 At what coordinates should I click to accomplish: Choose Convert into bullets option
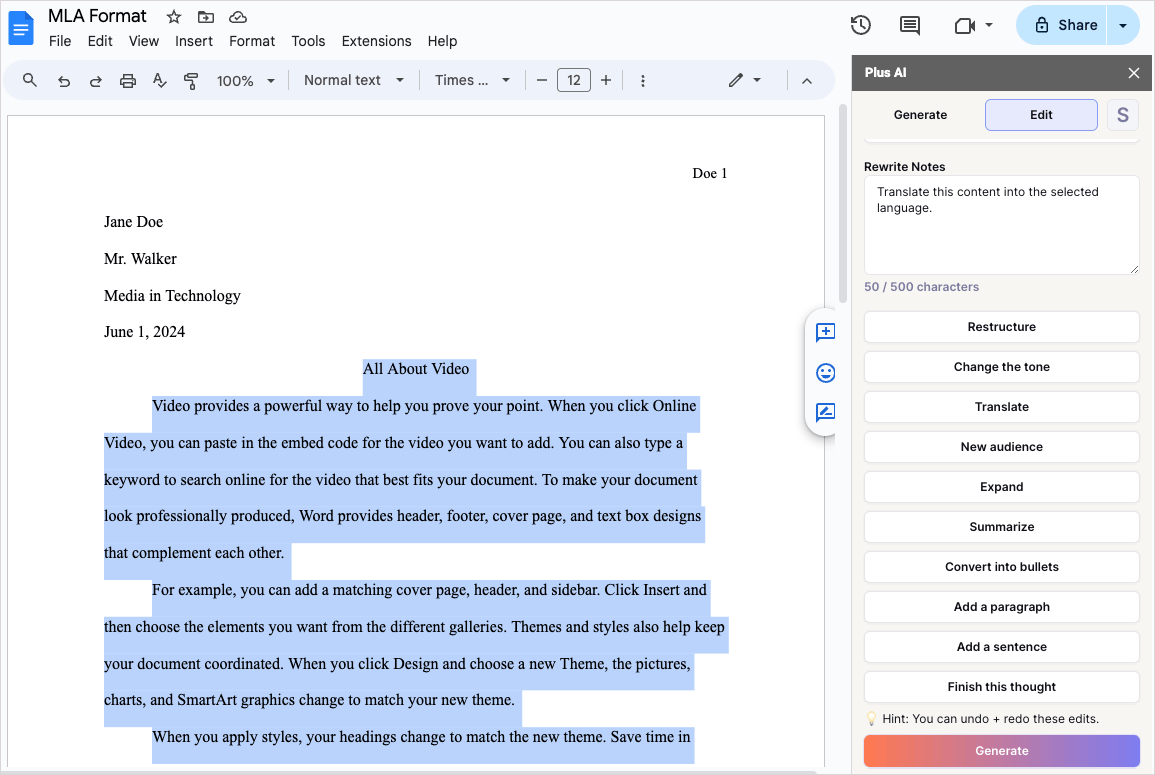point(1001,567)
